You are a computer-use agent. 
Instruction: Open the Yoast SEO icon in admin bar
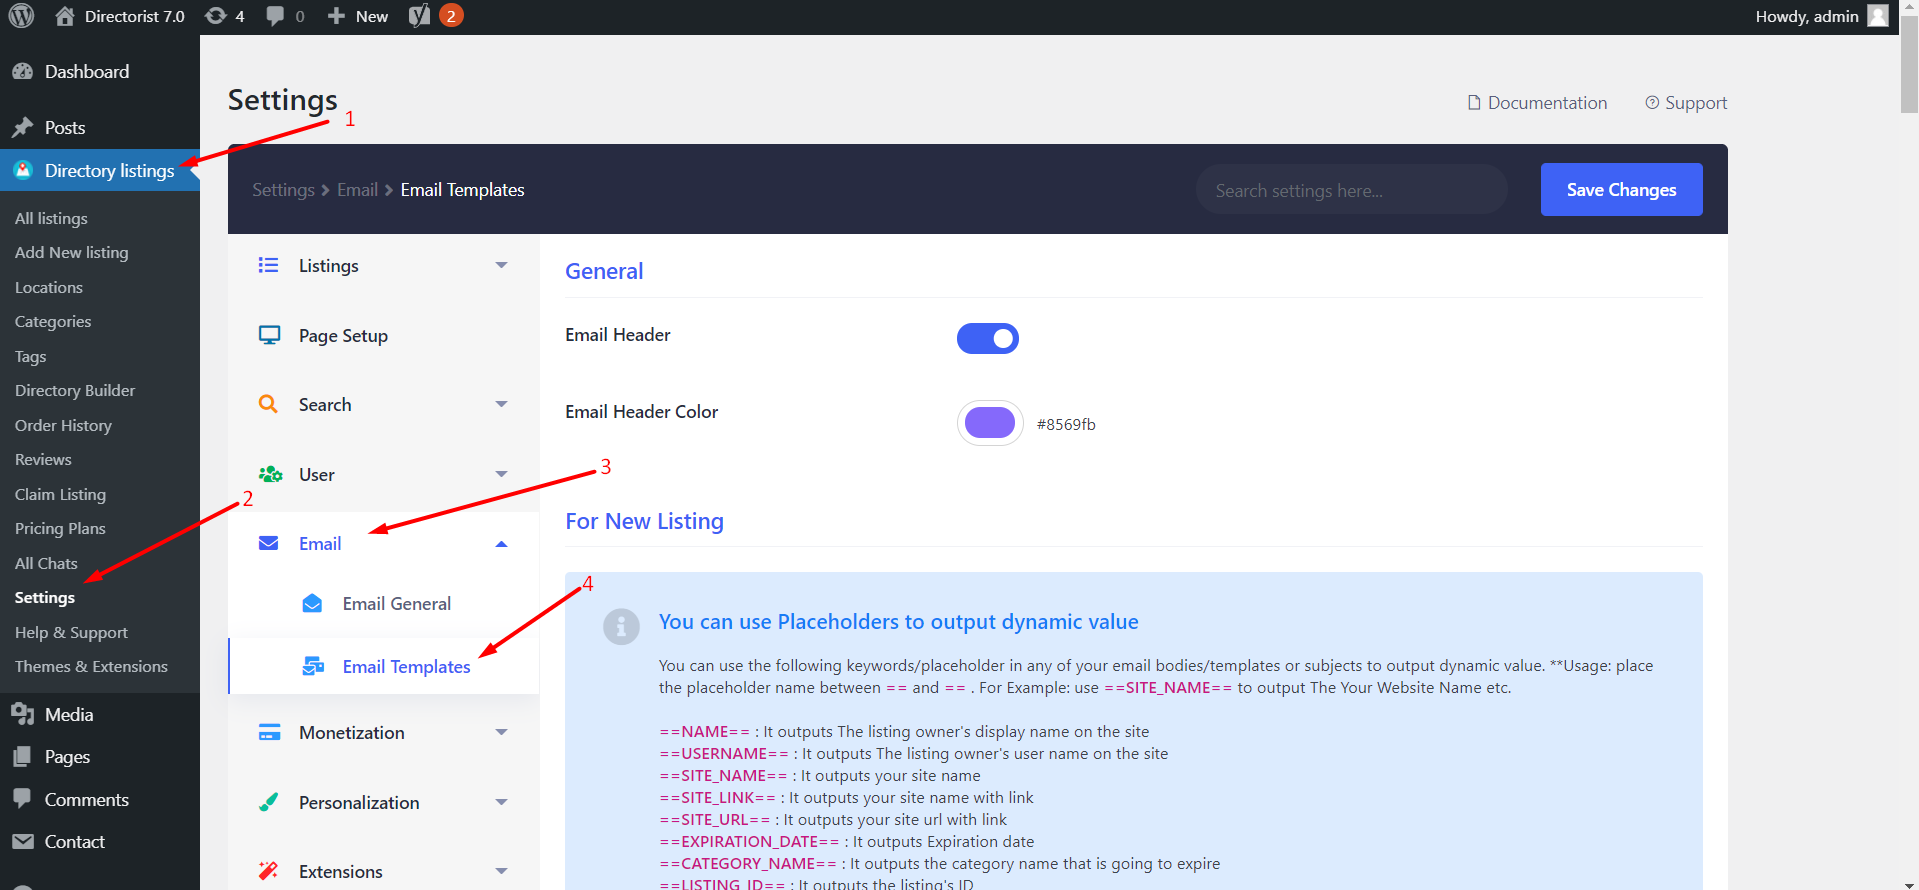click(x=420, y=16)
